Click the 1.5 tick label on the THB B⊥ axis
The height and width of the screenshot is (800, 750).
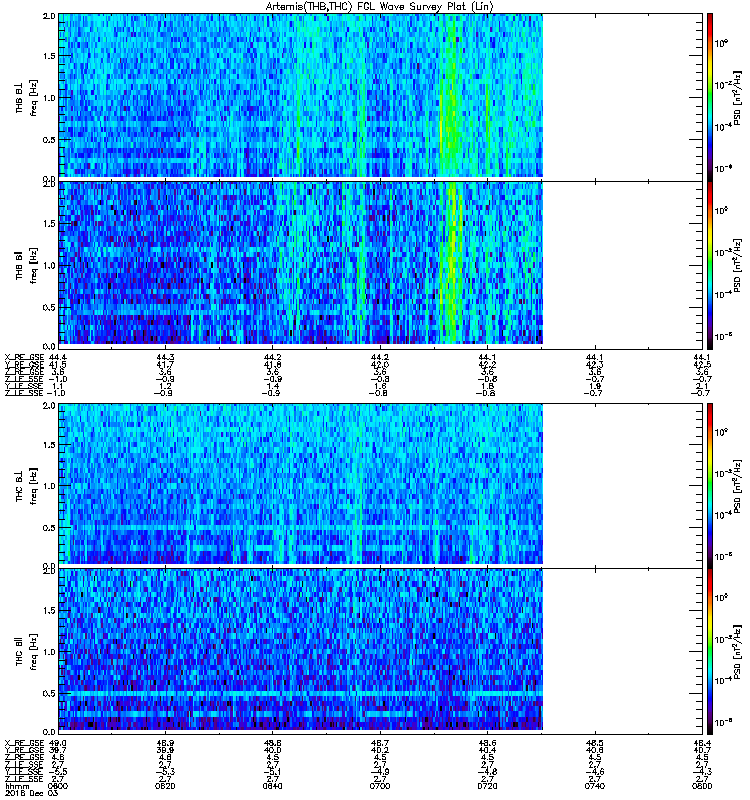49,56
